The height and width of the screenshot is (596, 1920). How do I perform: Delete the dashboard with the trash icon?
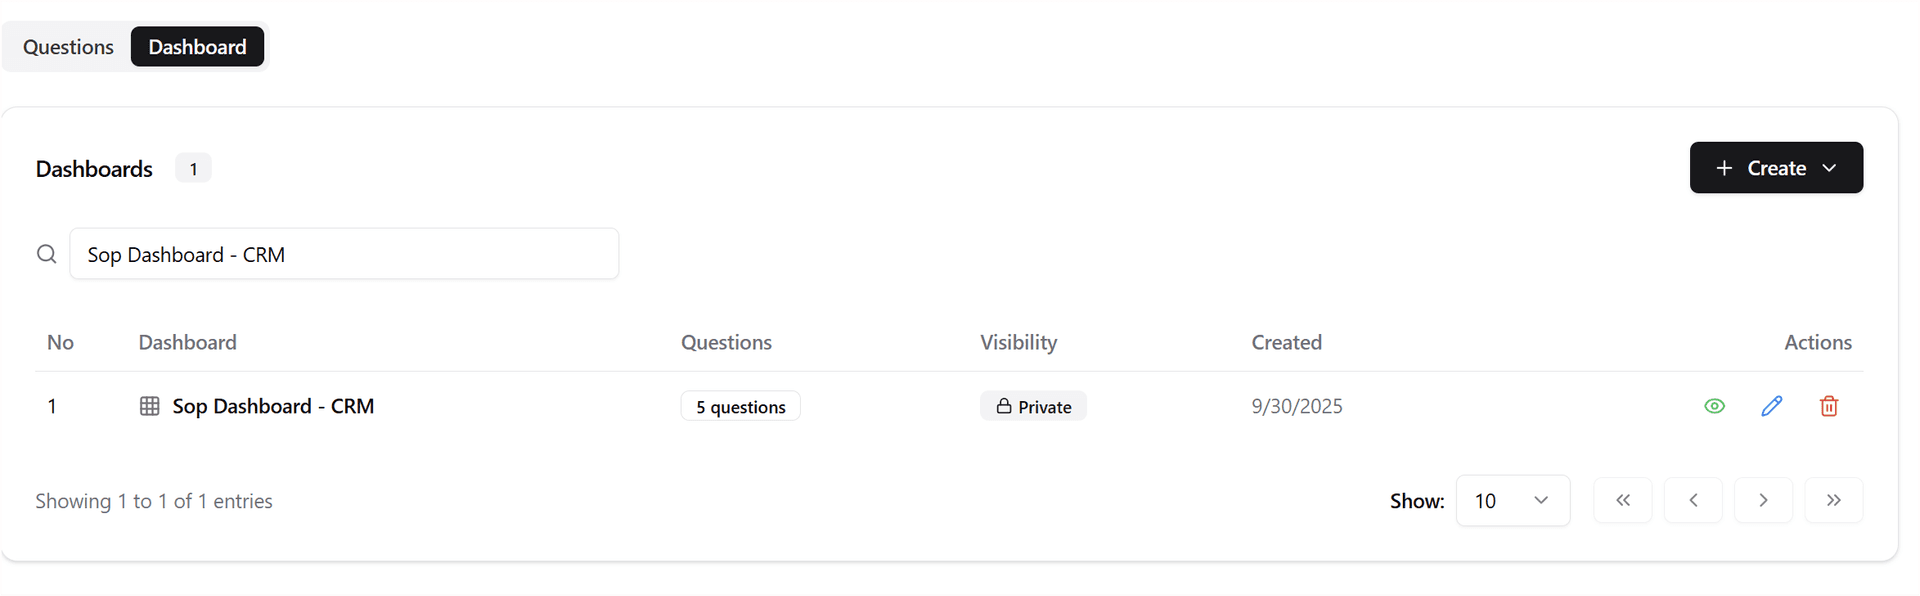1829,406
